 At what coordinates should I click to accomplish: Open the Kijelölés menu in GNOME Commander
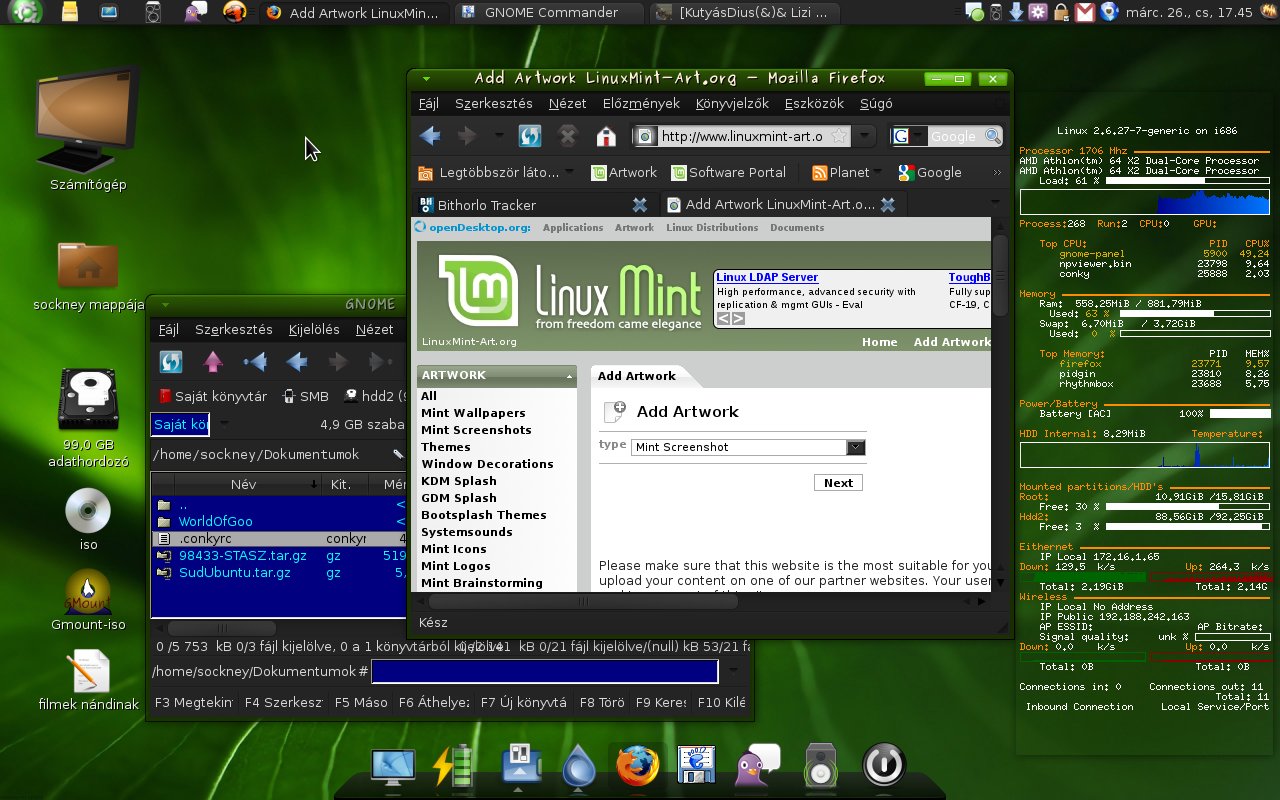point(314,329)
